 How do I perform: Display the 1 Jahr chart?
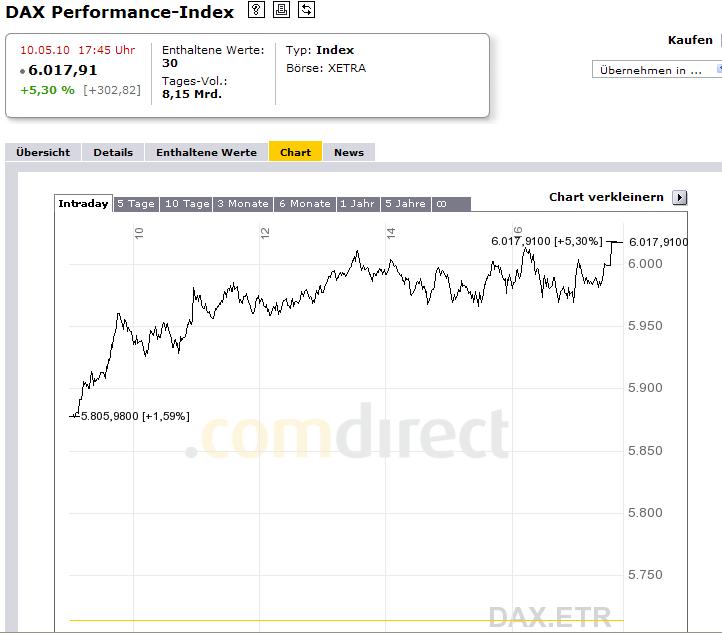(x=357, y=204)
